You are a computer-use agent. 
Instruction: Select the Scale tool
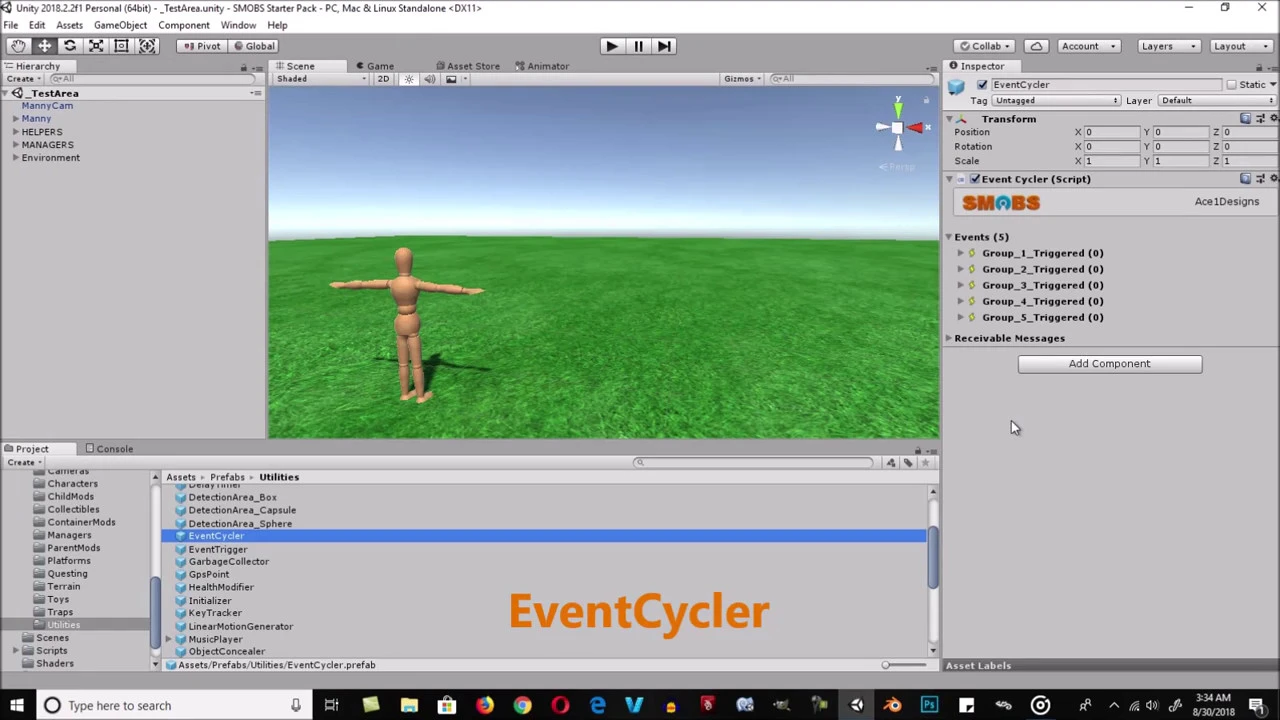coord(96,46)
